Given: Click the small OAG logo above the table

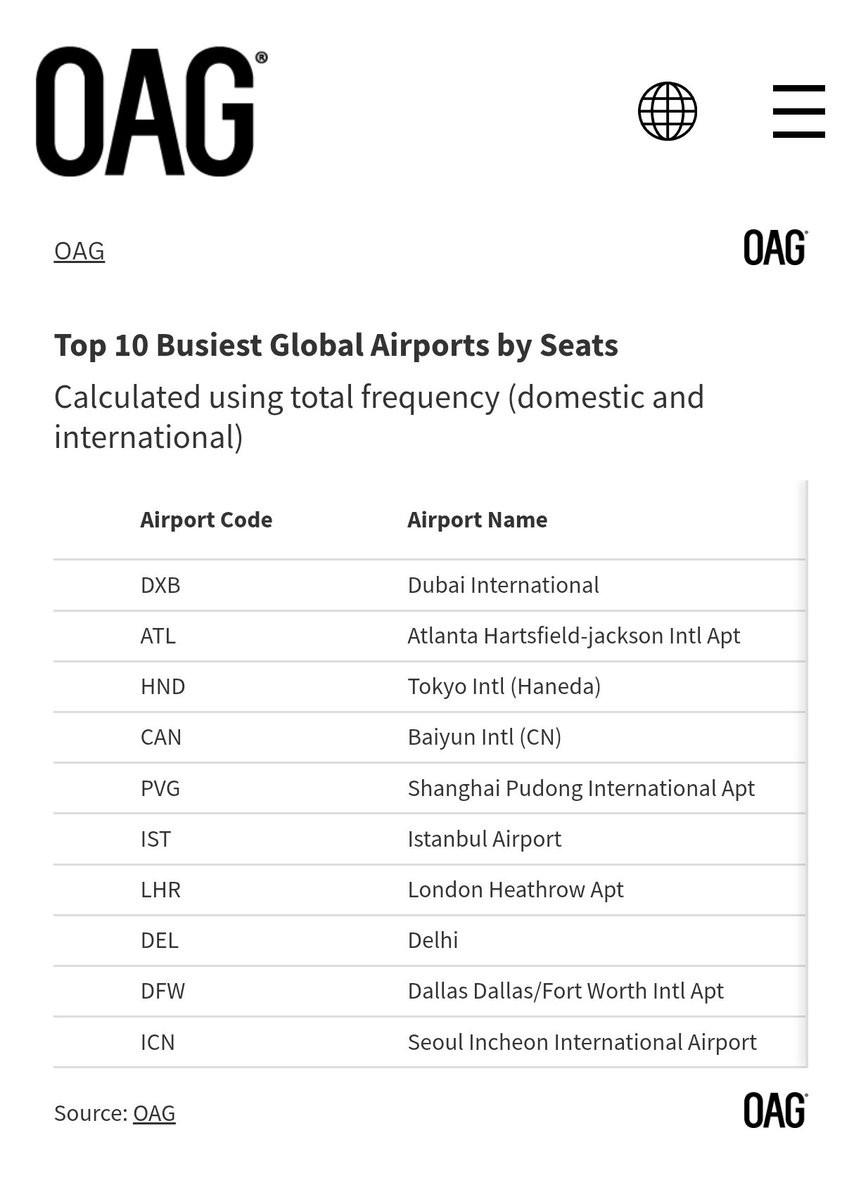Looking at the screenshot, I should pyautogui.click(x=775, y=248).
